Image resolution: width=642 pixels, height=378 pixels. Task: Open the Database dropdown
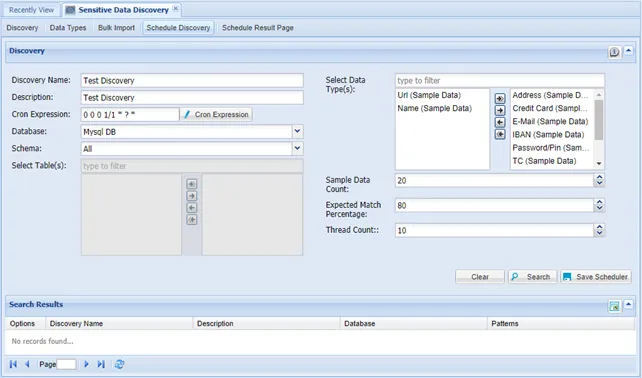[x=298, y=131]
